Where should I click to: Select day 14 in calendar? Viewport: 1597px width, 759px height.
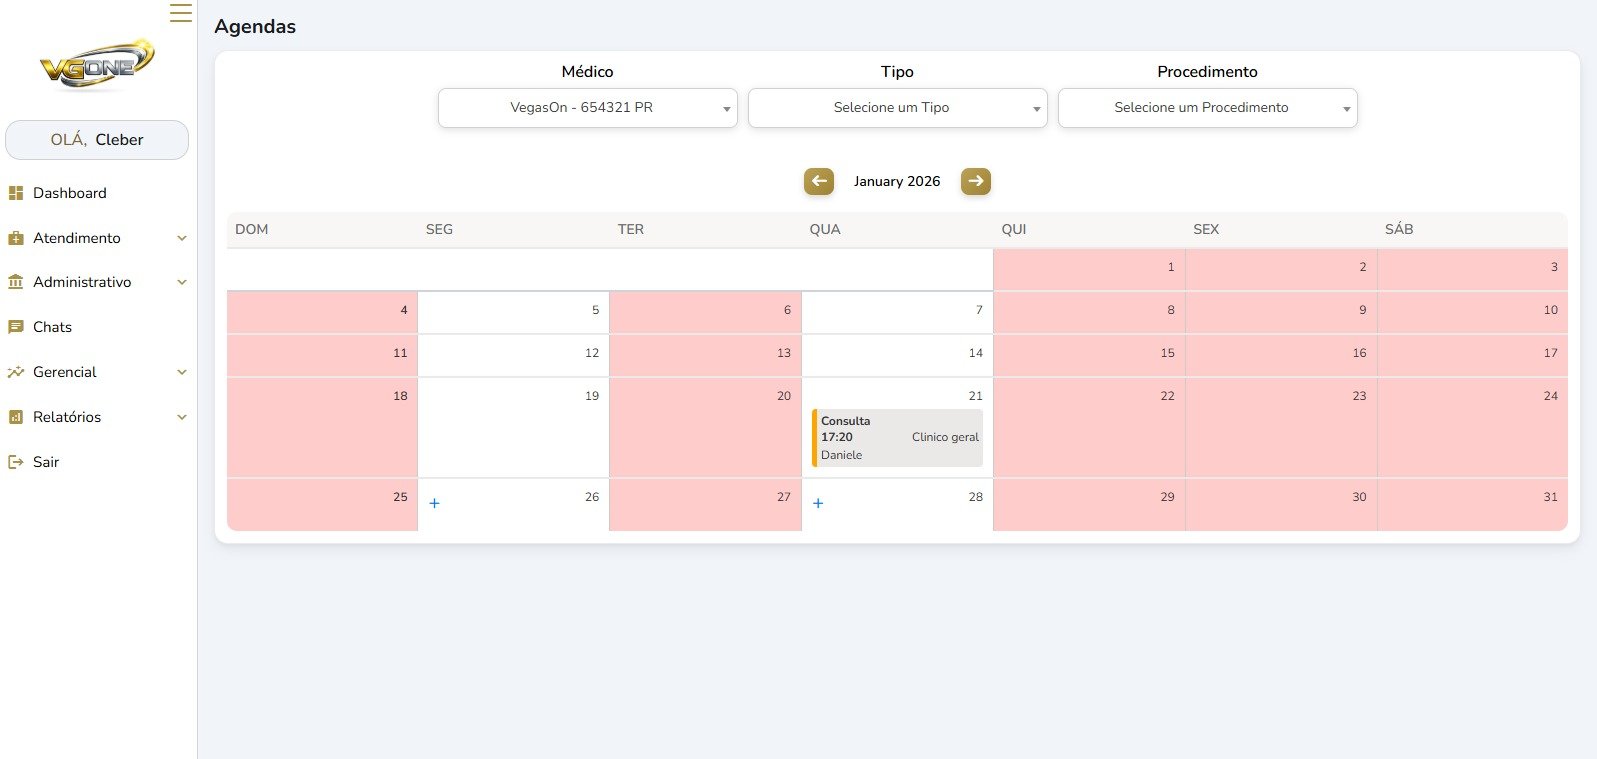coord(897,354)
